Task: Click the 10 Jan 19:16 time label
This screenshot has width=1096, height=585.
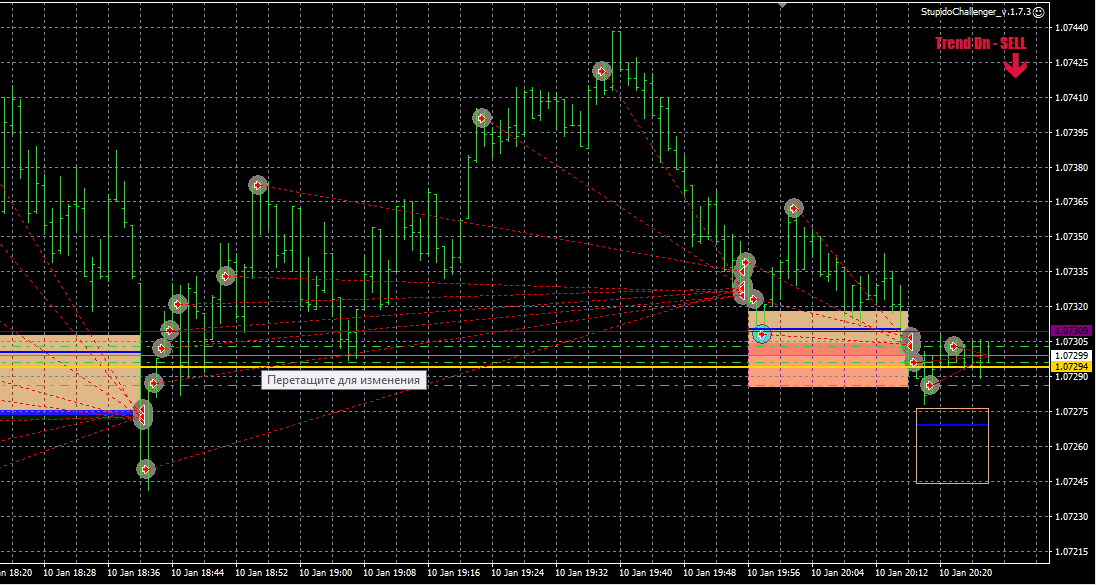Action: pos(454,572)
